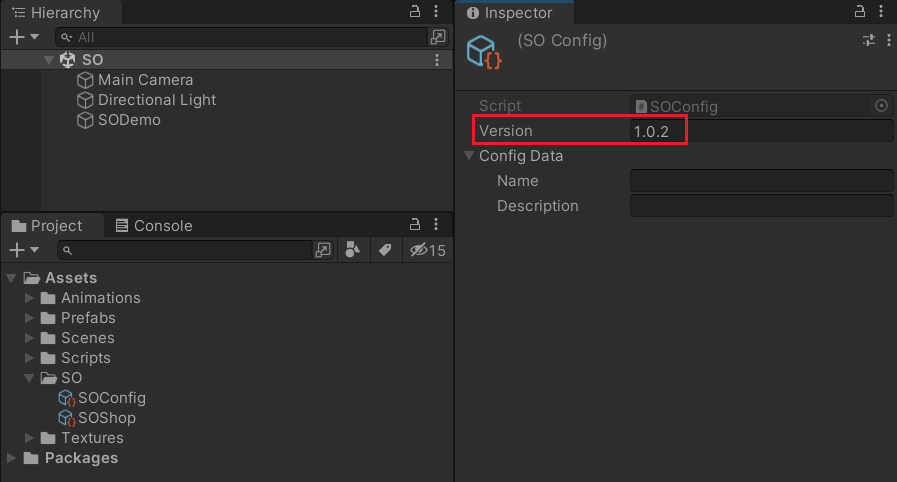Open Inspector preset settings icon
The image size is (897, 482).
(x=868, y=40)
